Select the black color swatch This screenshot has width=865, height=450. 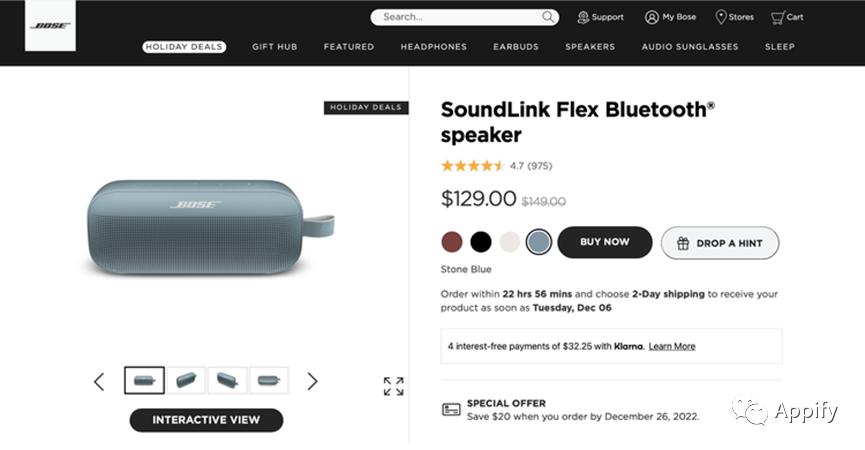[481, 242]
